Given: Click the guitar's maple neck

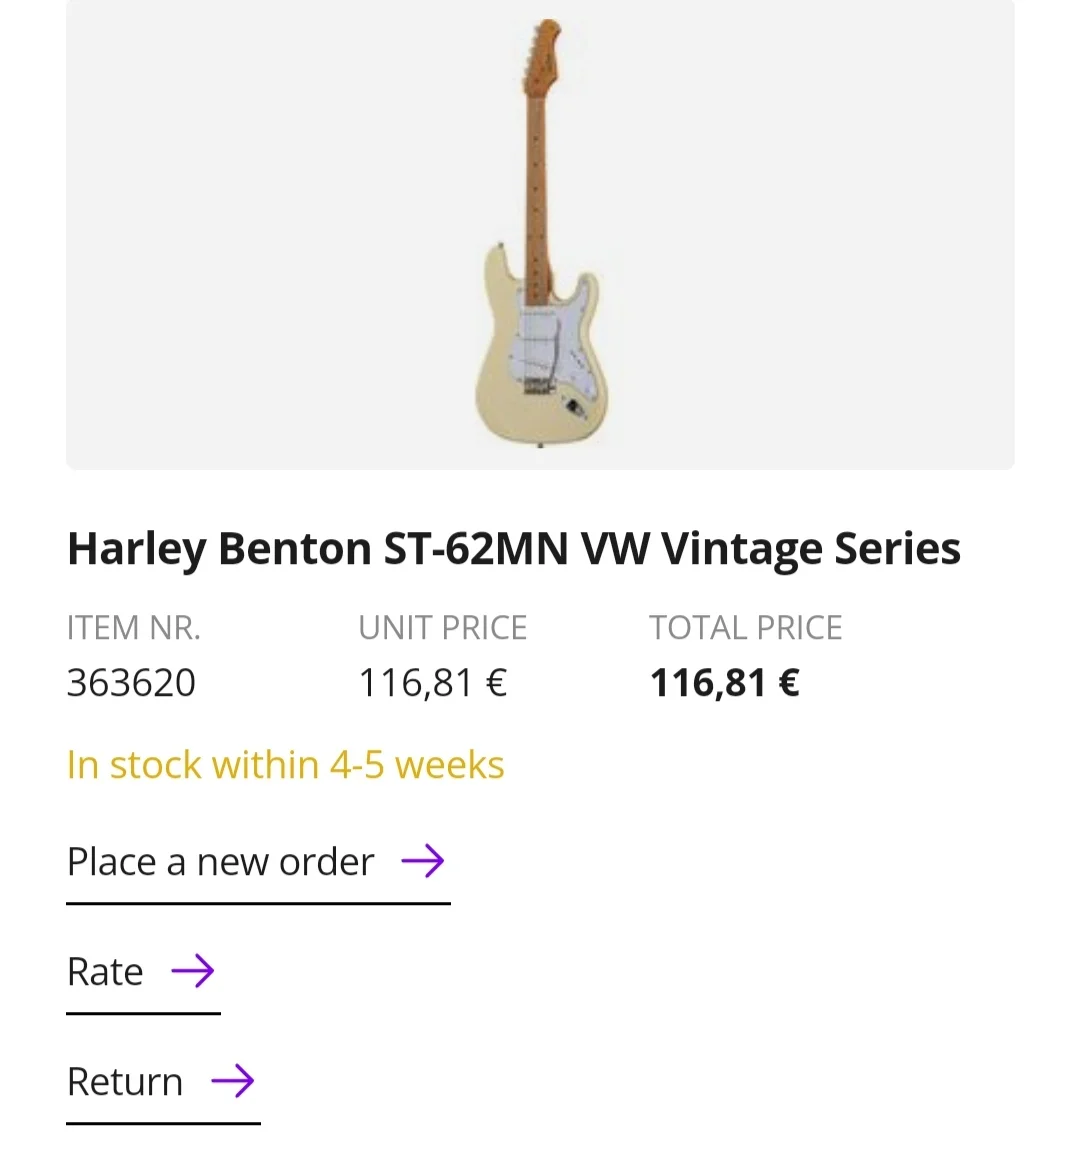Looking at the screenshot, I should pyautogui.click(x=538, y=180).
